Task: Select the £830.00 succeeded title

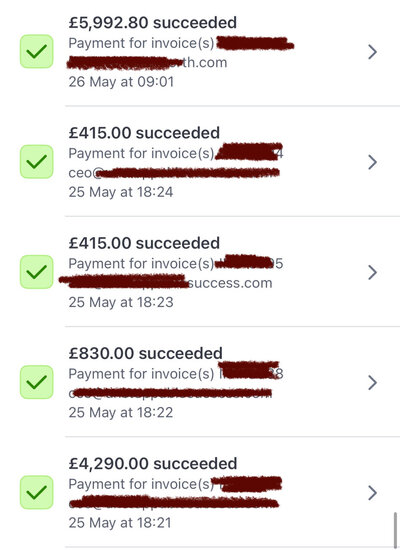Action: coord(146,353)
